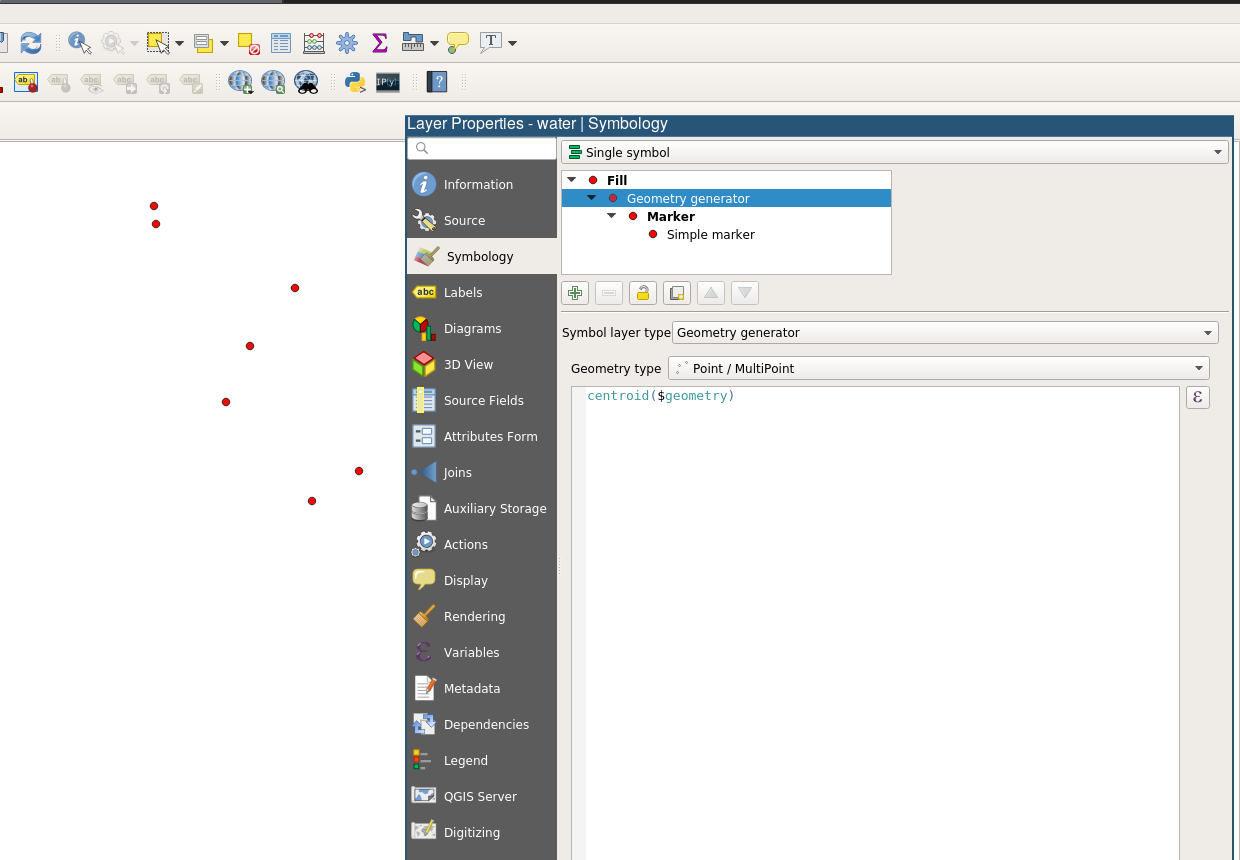The height and width of the screenshot is (860, 1240).
Task: Click the Map Tips speech bubble icon
Action: (457, 43)
